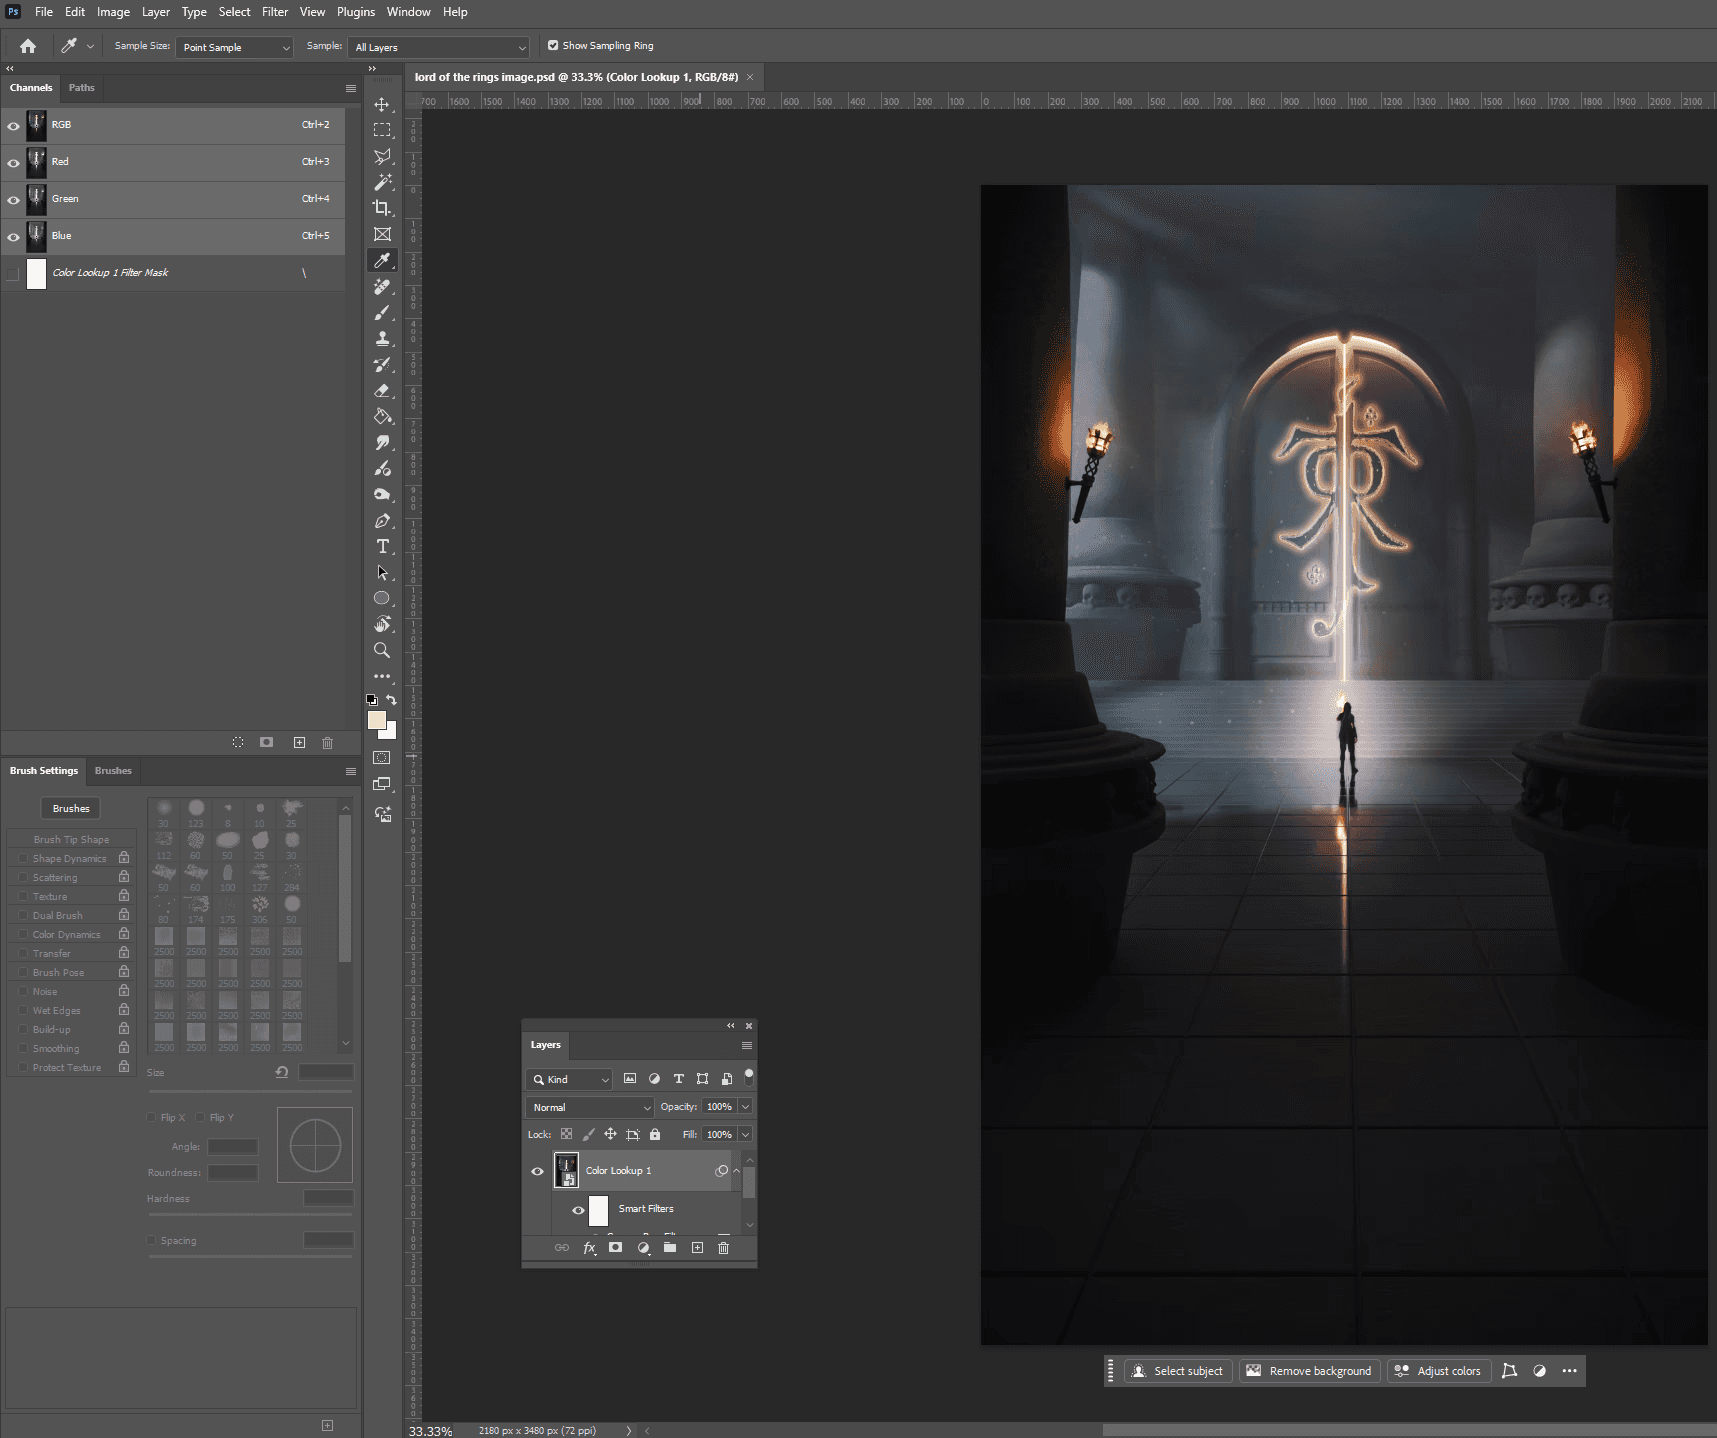Hide the Red channel visibility
The image size is (1717, 1438).
[13, 162]
